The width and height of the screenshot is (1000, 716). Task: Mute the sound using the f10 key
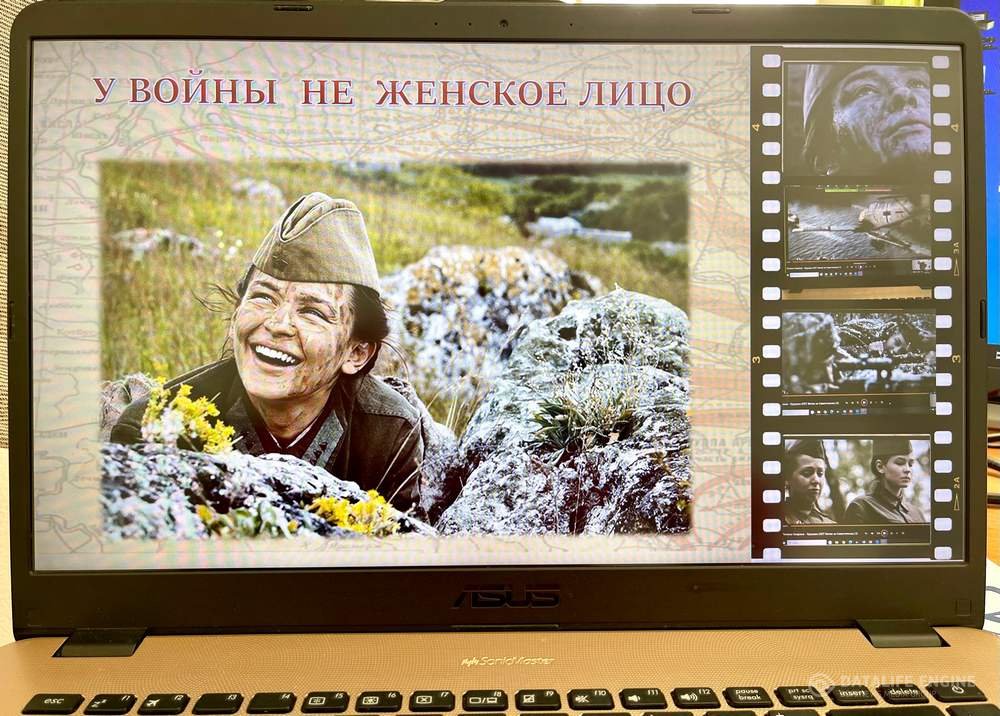click(590, 699)
